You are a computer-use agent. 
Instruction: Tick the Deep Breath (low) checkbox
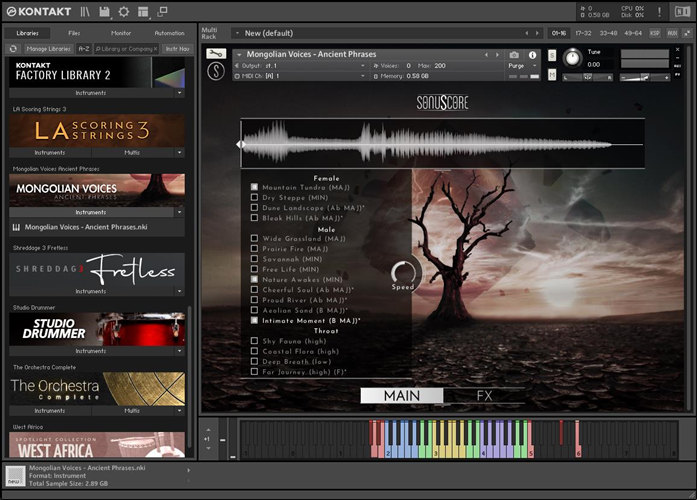pos(255,360)
